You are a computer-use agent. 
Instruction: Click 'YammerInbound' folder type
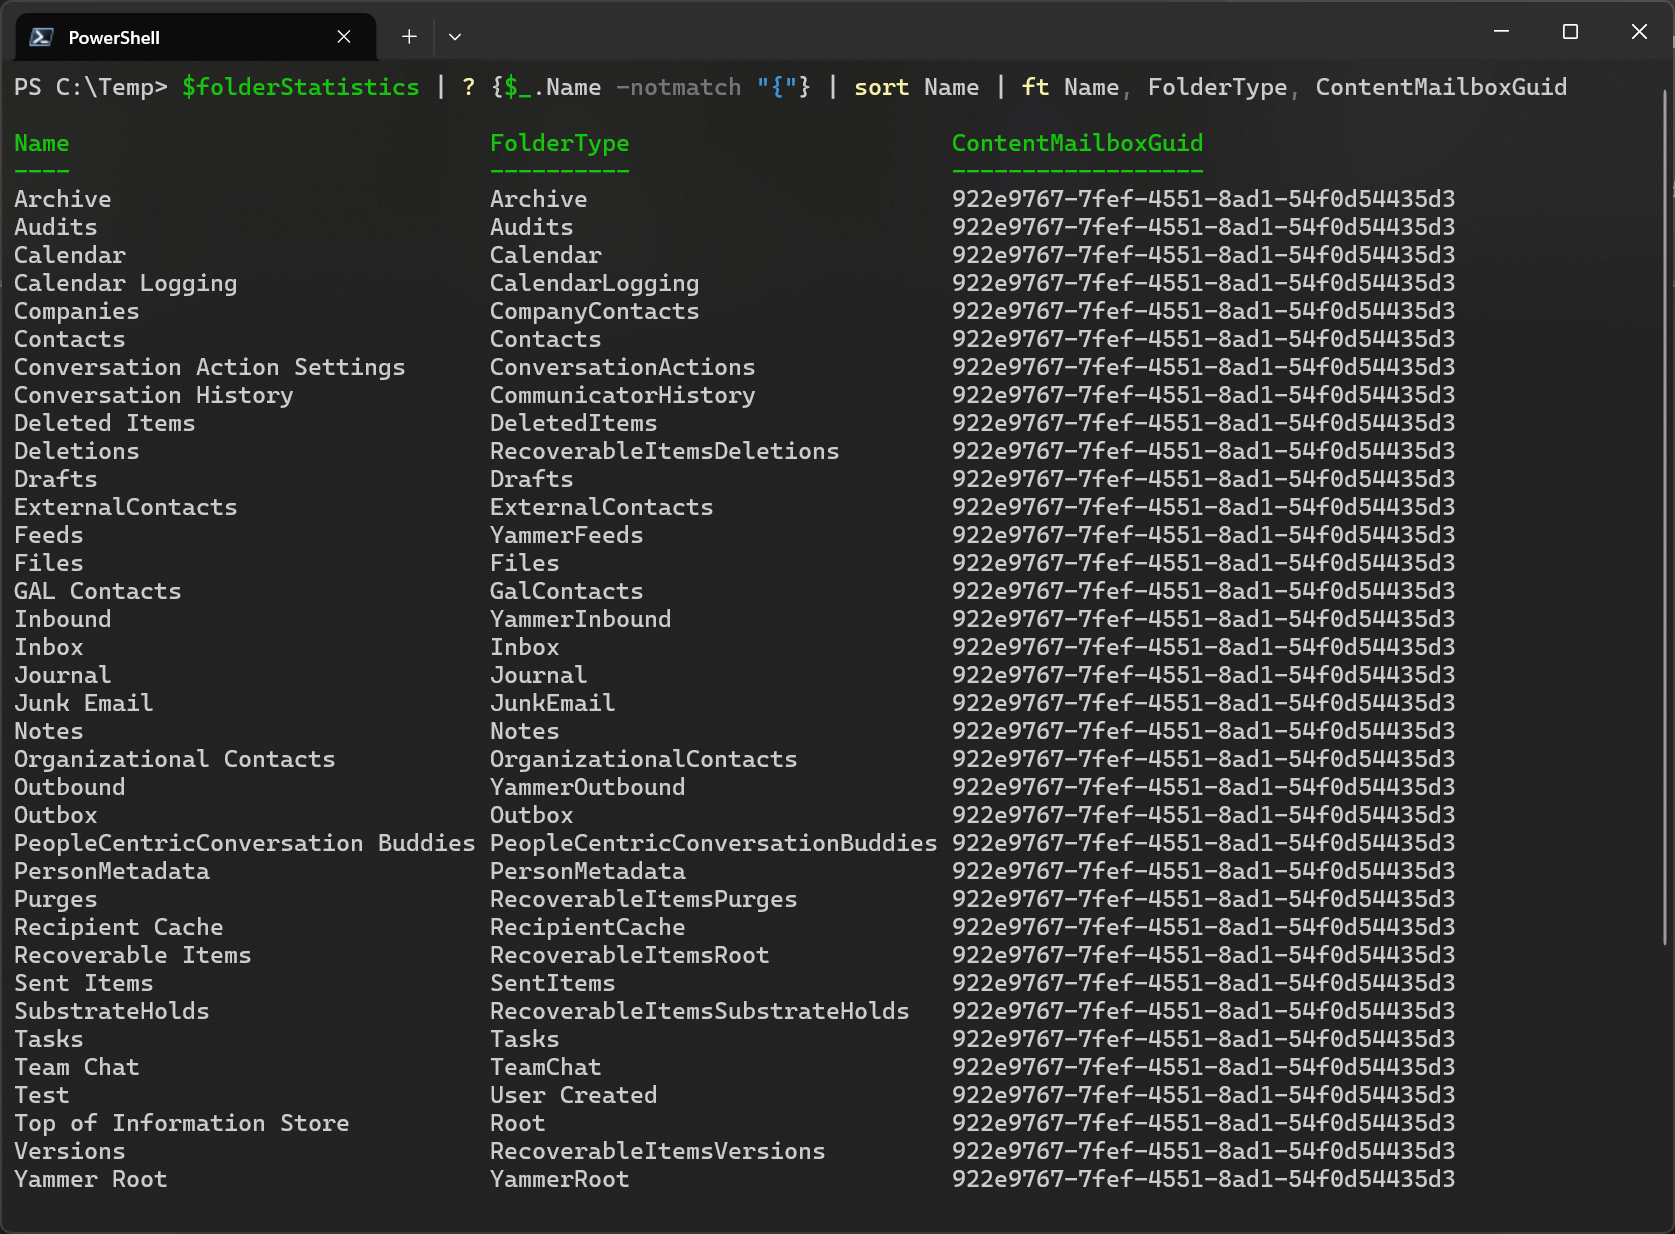tap(581, 619)
